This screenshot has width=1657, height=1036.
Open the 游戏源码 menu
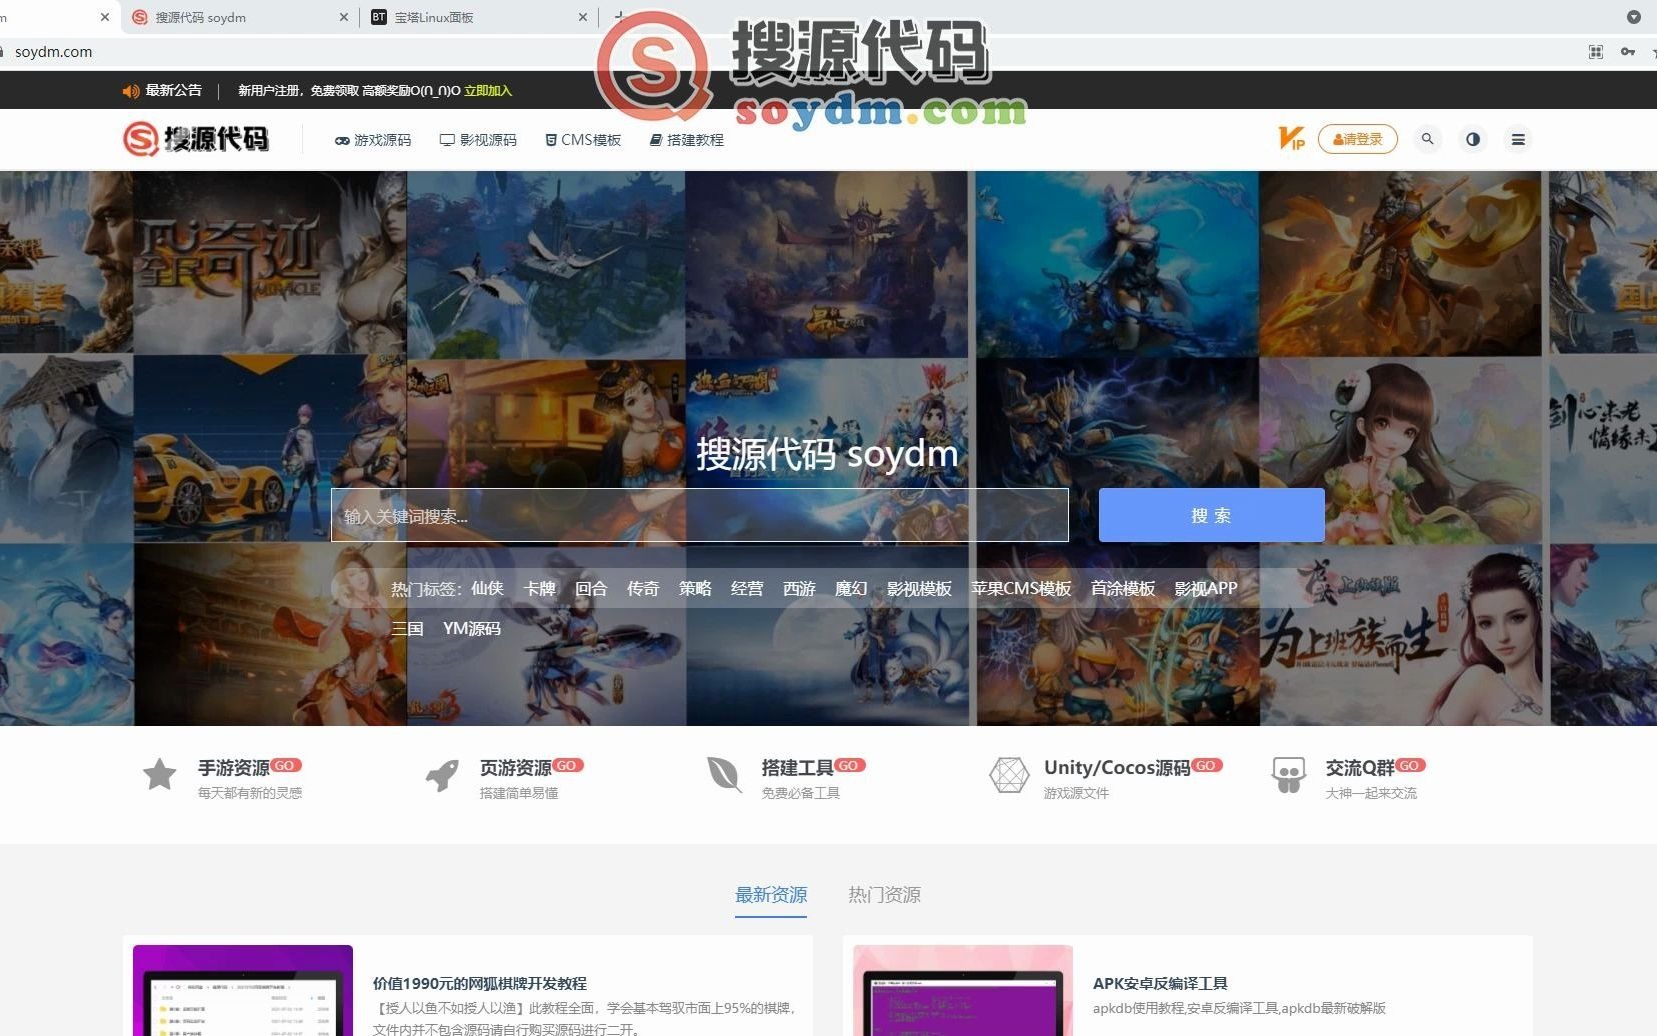(x=373, y=140)
